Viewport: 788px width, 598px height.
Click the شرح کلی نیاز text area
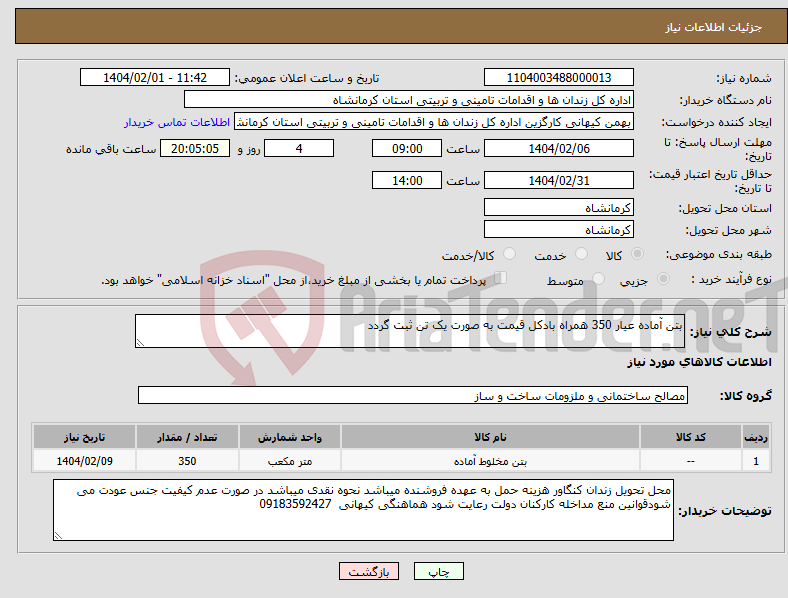(410, 331)
